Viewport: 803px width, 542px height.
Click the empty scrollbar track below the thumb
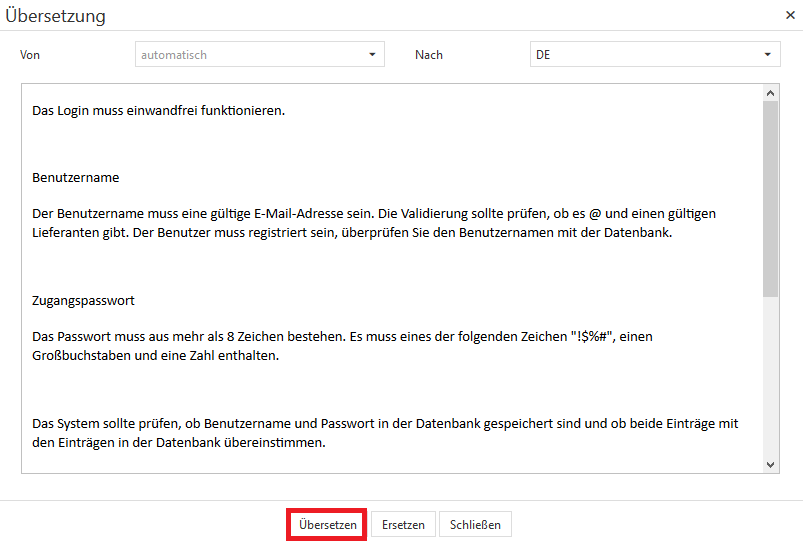pos(770,380)
